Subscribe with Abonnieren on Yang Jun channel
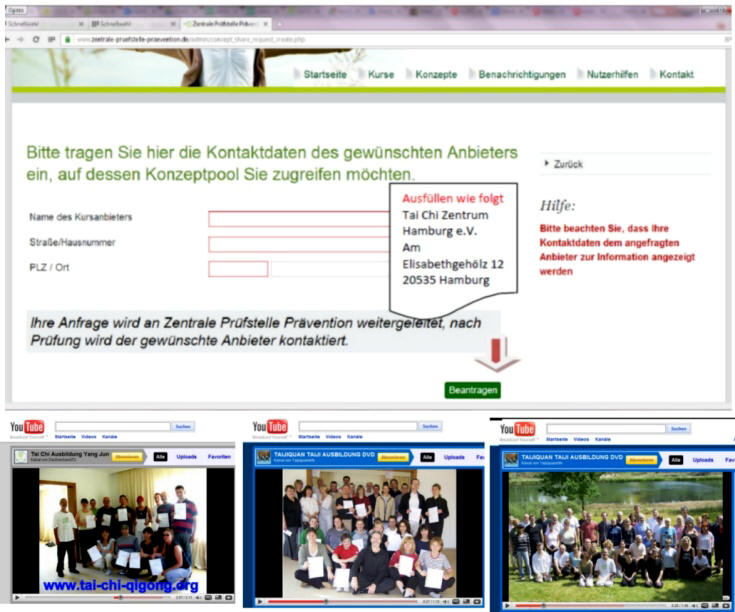 pos(127,456)
